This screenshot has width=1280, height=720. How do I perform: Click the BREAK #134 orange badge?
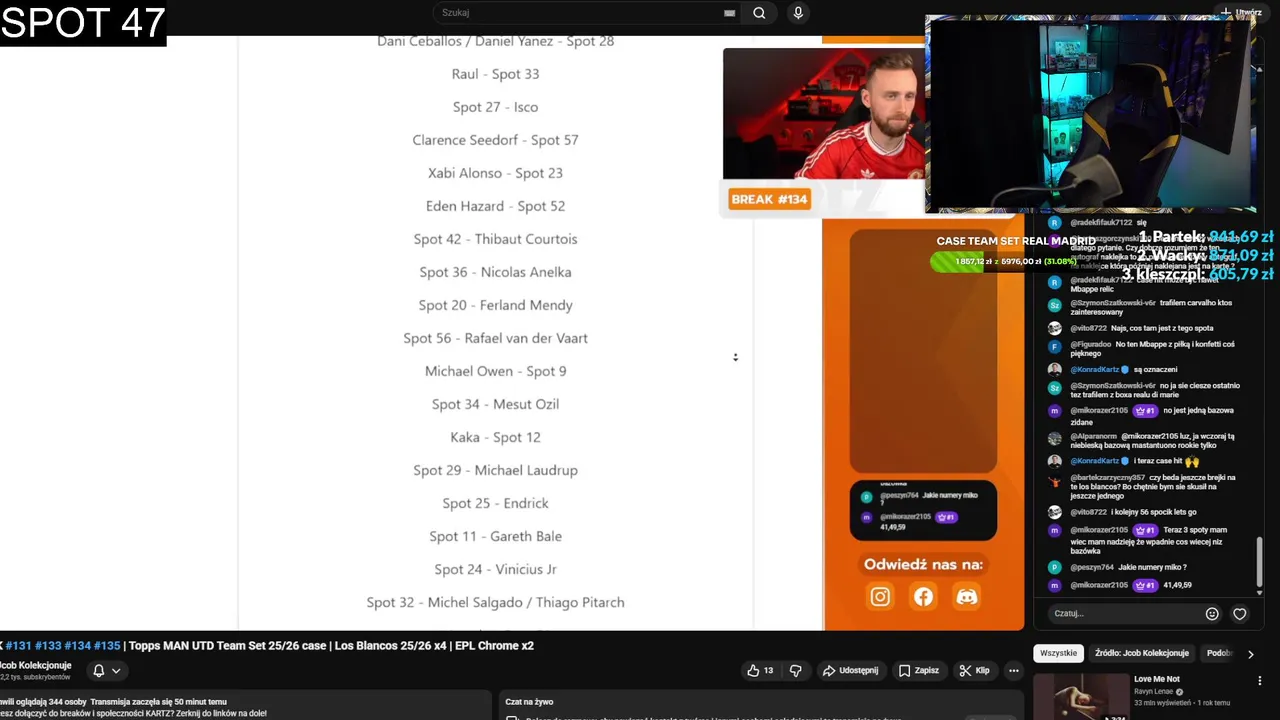pyautogui.click(x=769, y=199)
